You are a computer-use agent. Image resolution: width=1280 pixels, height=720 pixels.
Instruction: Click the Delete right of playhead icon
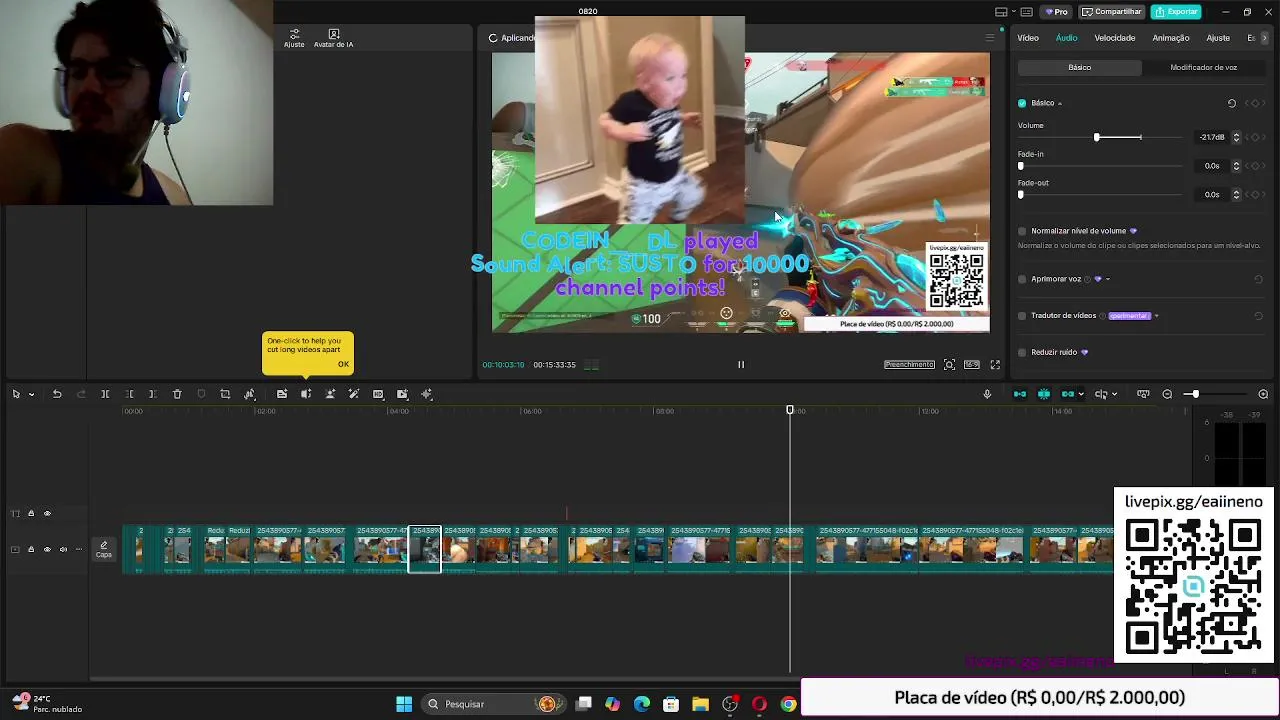(153, 394)
